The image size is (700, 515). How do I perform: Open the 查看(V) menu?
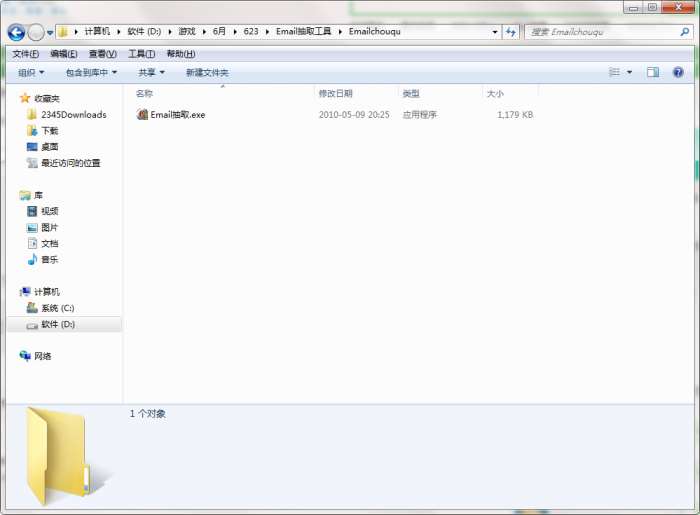point(103,54)
